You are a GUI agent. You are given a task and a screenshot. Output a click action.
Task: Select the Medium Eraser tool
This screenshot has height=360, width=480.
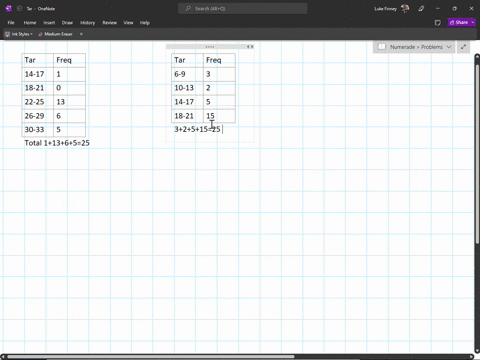55,34
